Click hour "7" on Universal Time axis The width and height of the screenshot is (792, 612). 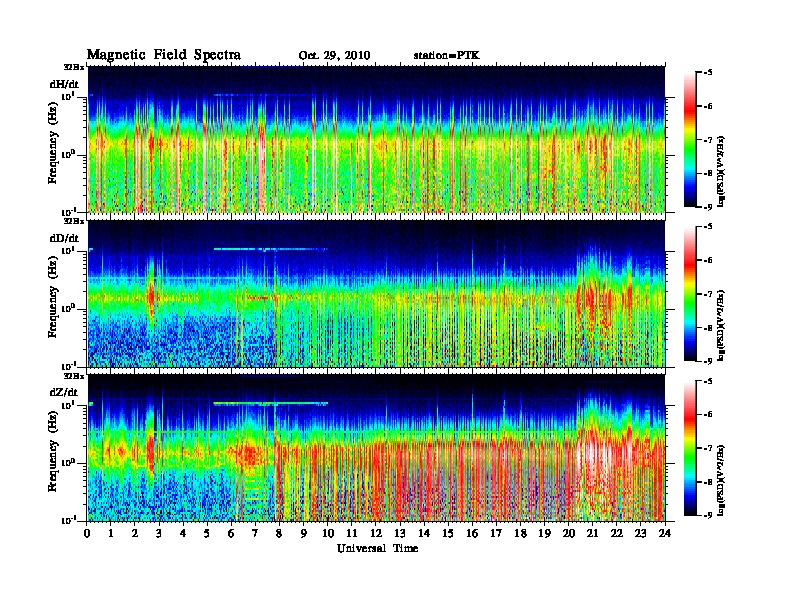coord(256,533)
